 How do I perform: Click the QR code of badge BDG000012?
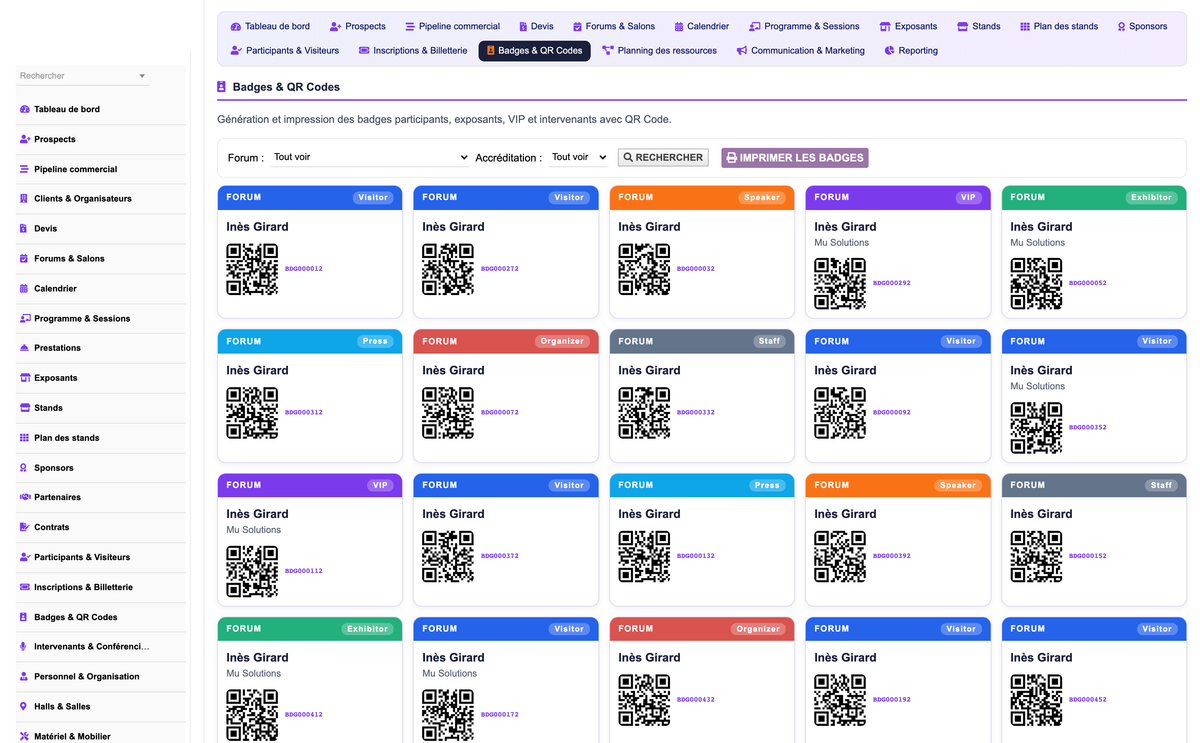pos(252,269)
